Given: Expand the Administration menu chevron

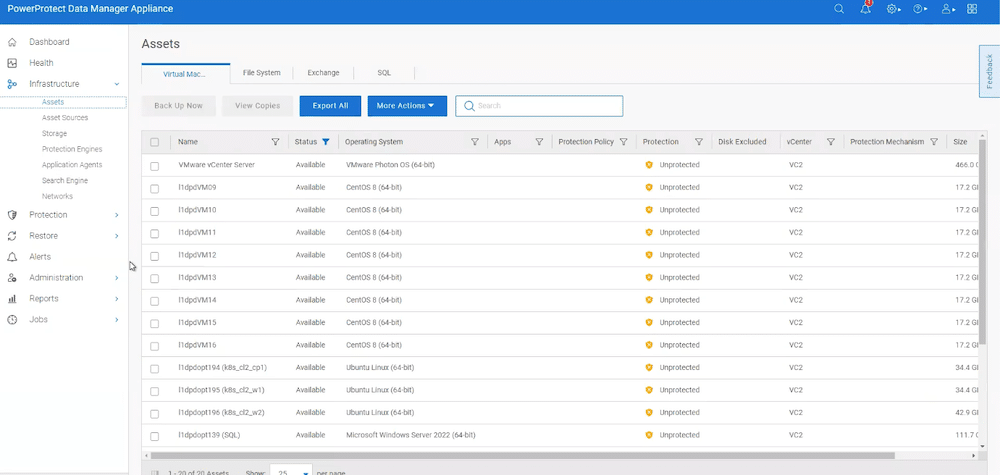Looking at the screenshot, I should click(117, 278).
